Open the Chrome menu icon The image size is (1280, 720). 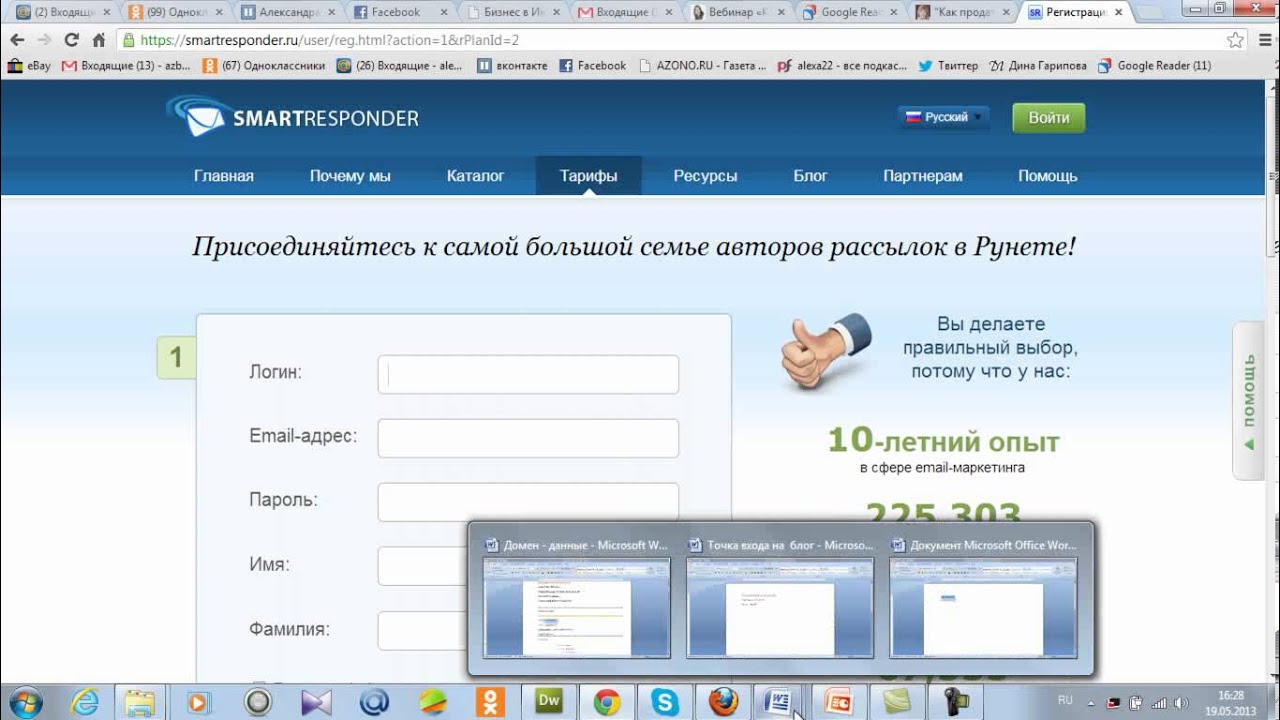point(1264,40)
